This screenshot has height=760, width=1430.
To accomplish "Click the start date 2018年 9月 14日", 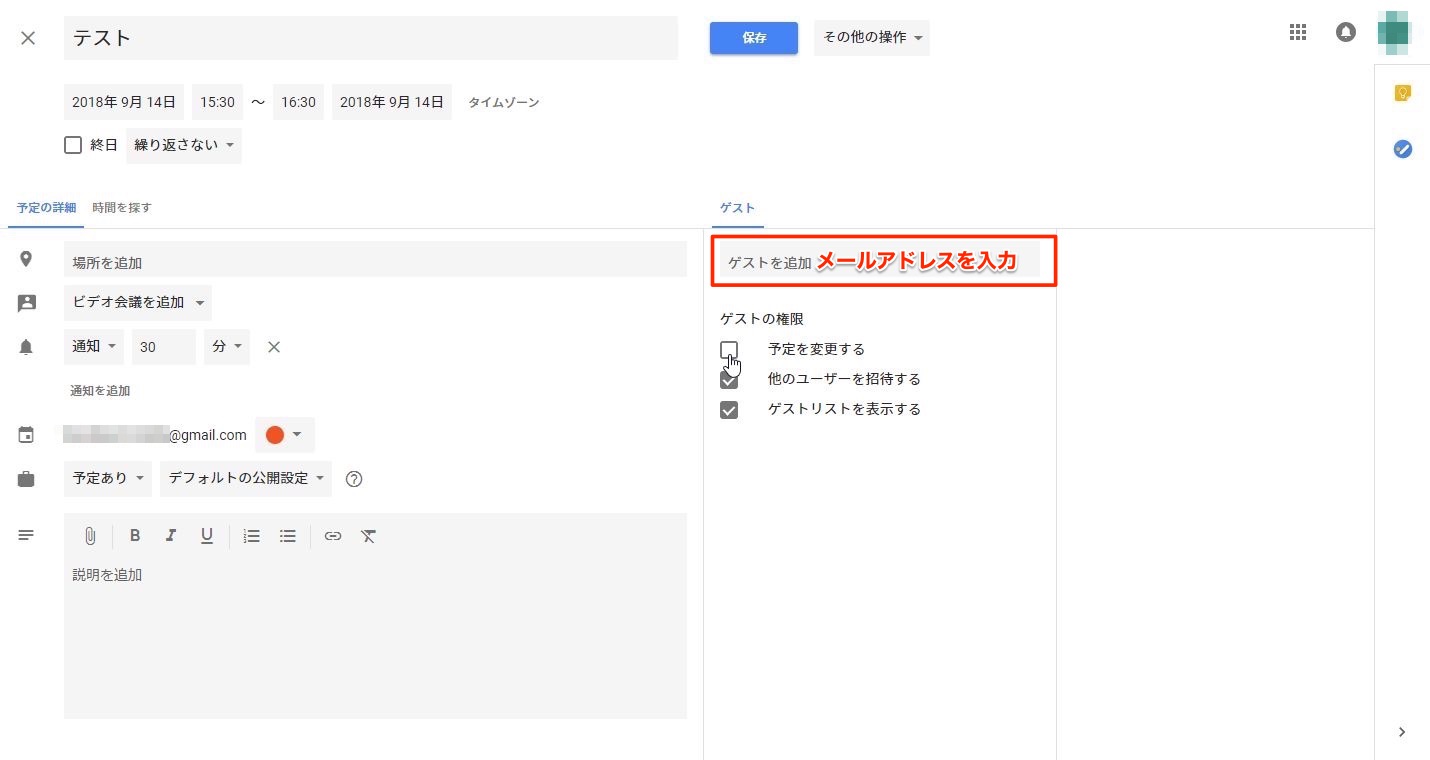I will coord(124,102).
